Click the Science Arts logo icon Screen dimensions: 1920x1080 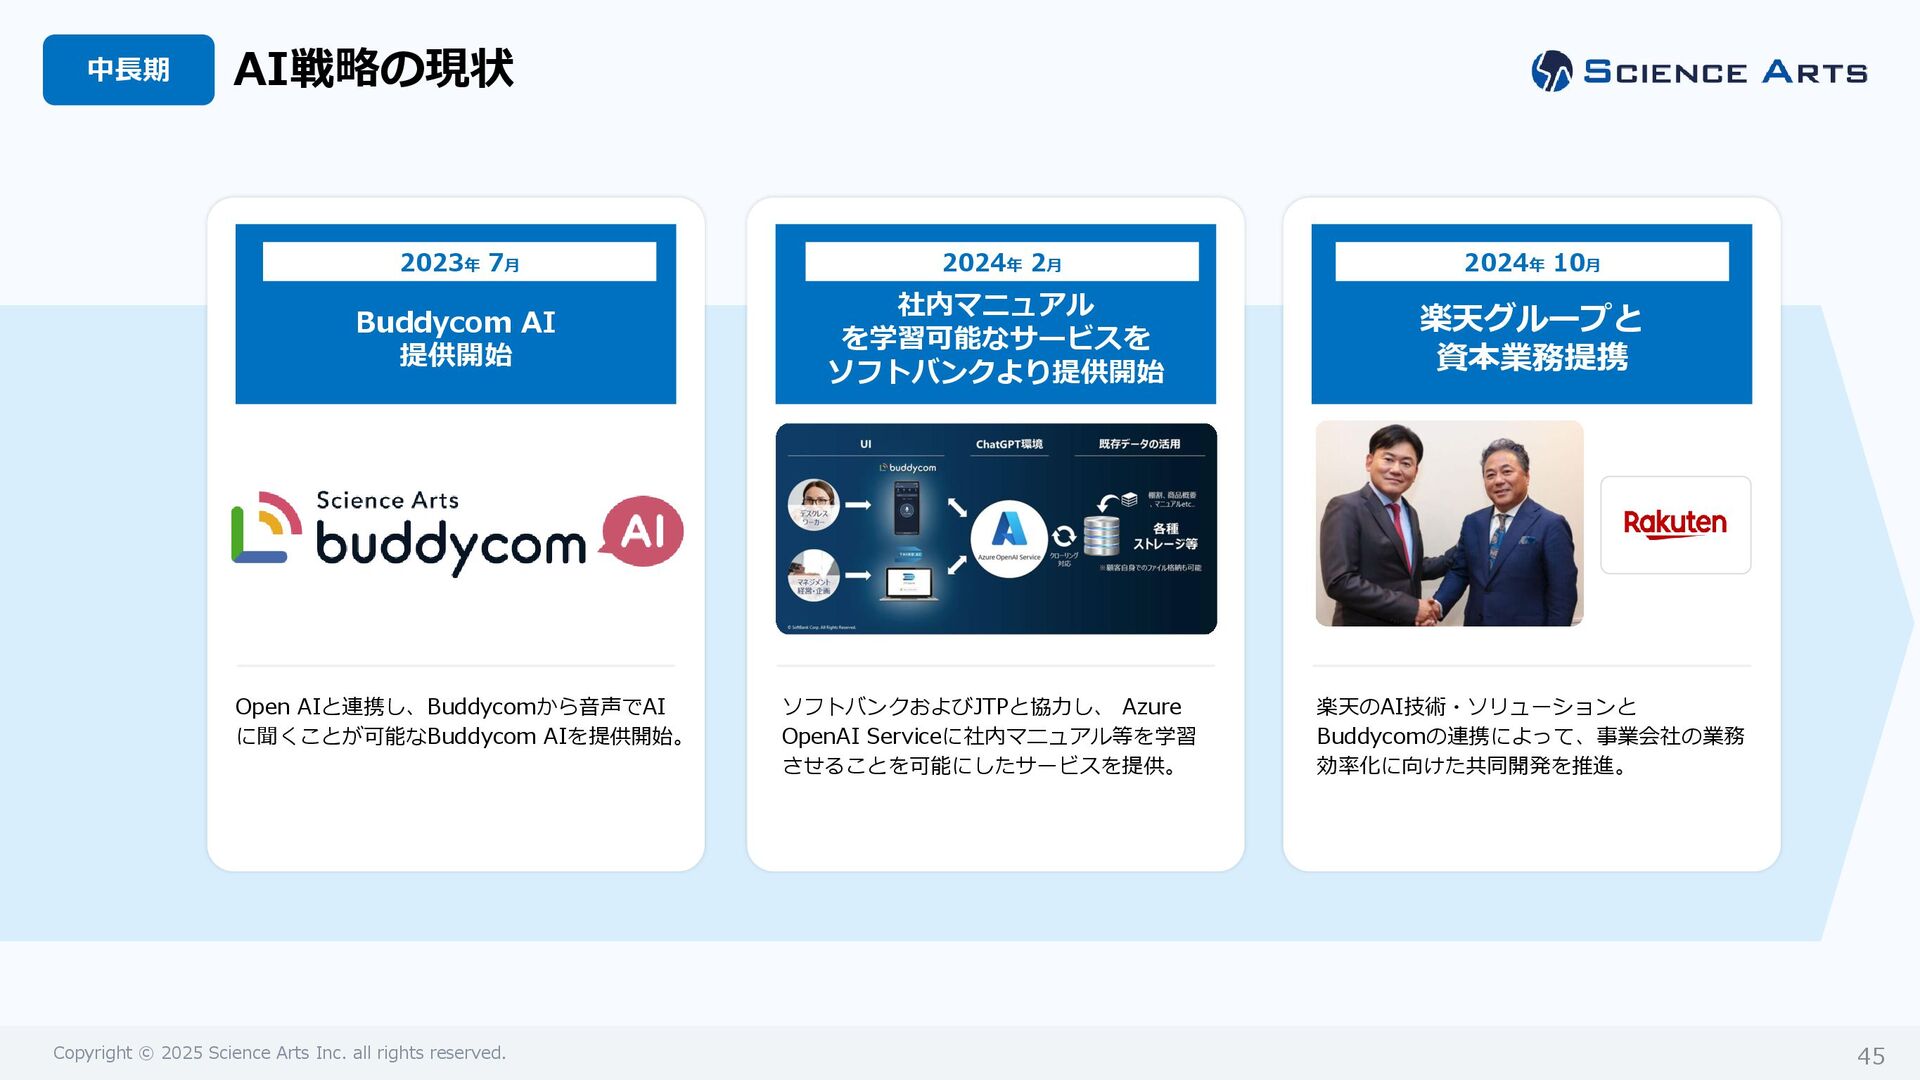point(1551,71)
